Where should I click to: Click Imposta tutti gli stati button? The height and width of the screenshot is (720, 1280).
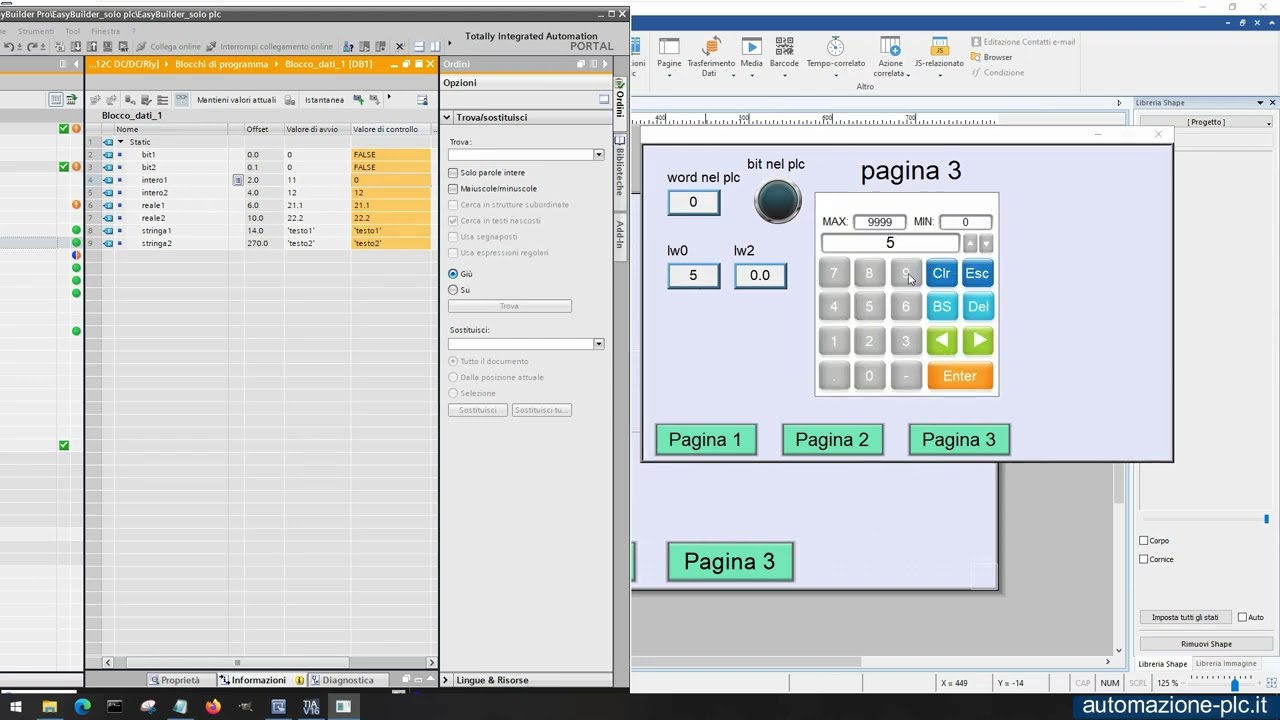(1185, 618)
